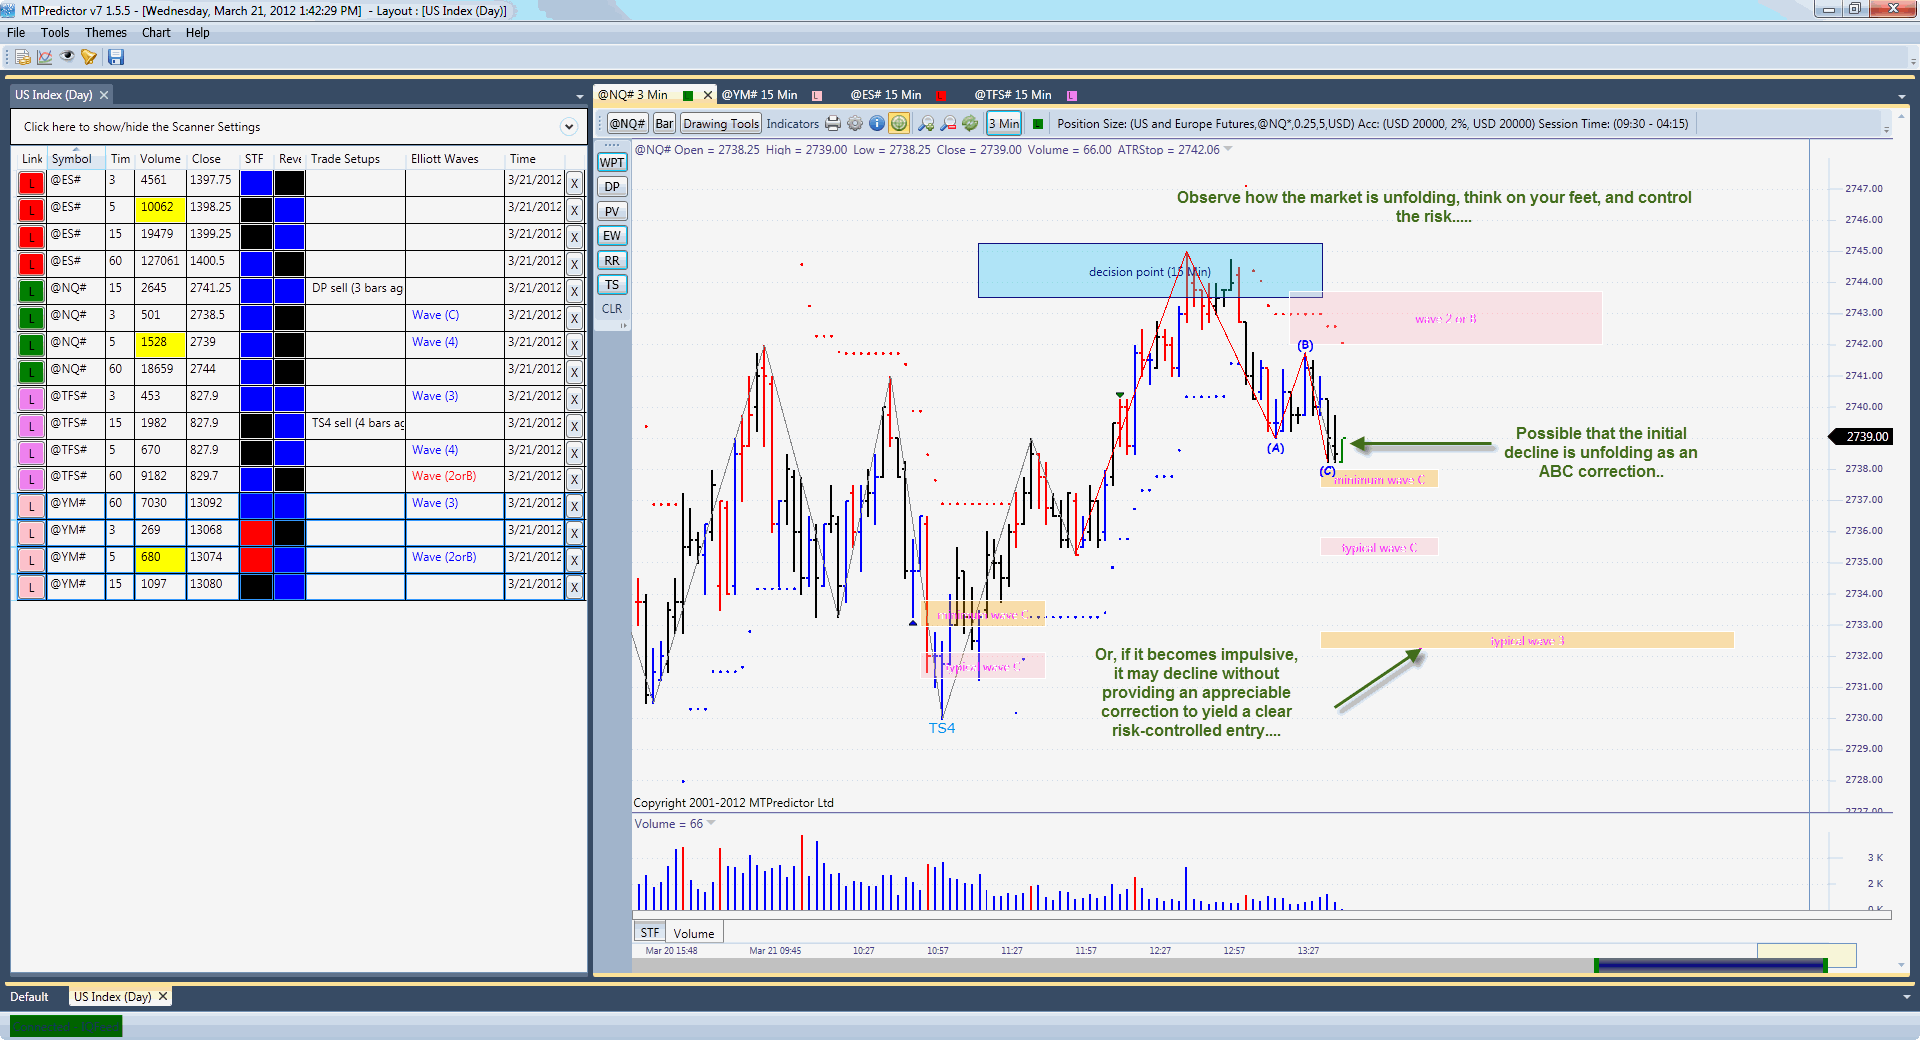Refresh the chart data
This screenshot has width=1920, height=1040.
point(970,124)
